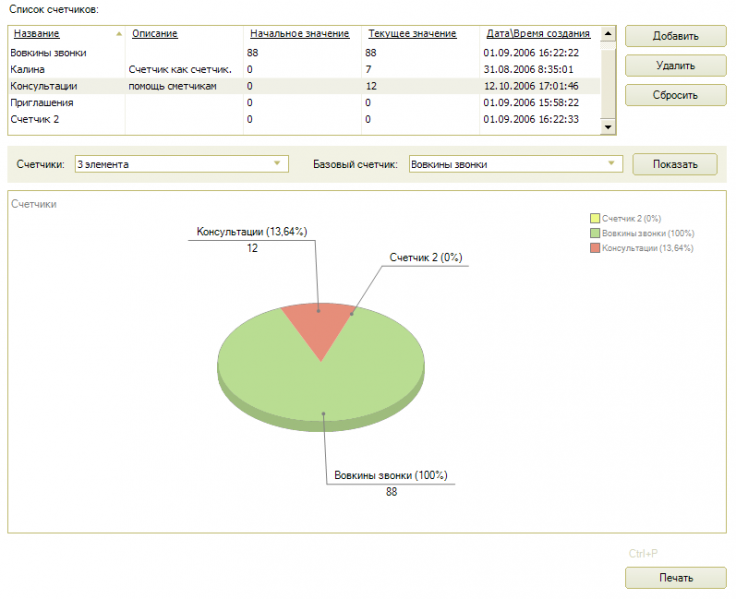The image size is (736, 599).
Task: Click date 12.10.2006 17:01:46
Action: tap(531, 86)
